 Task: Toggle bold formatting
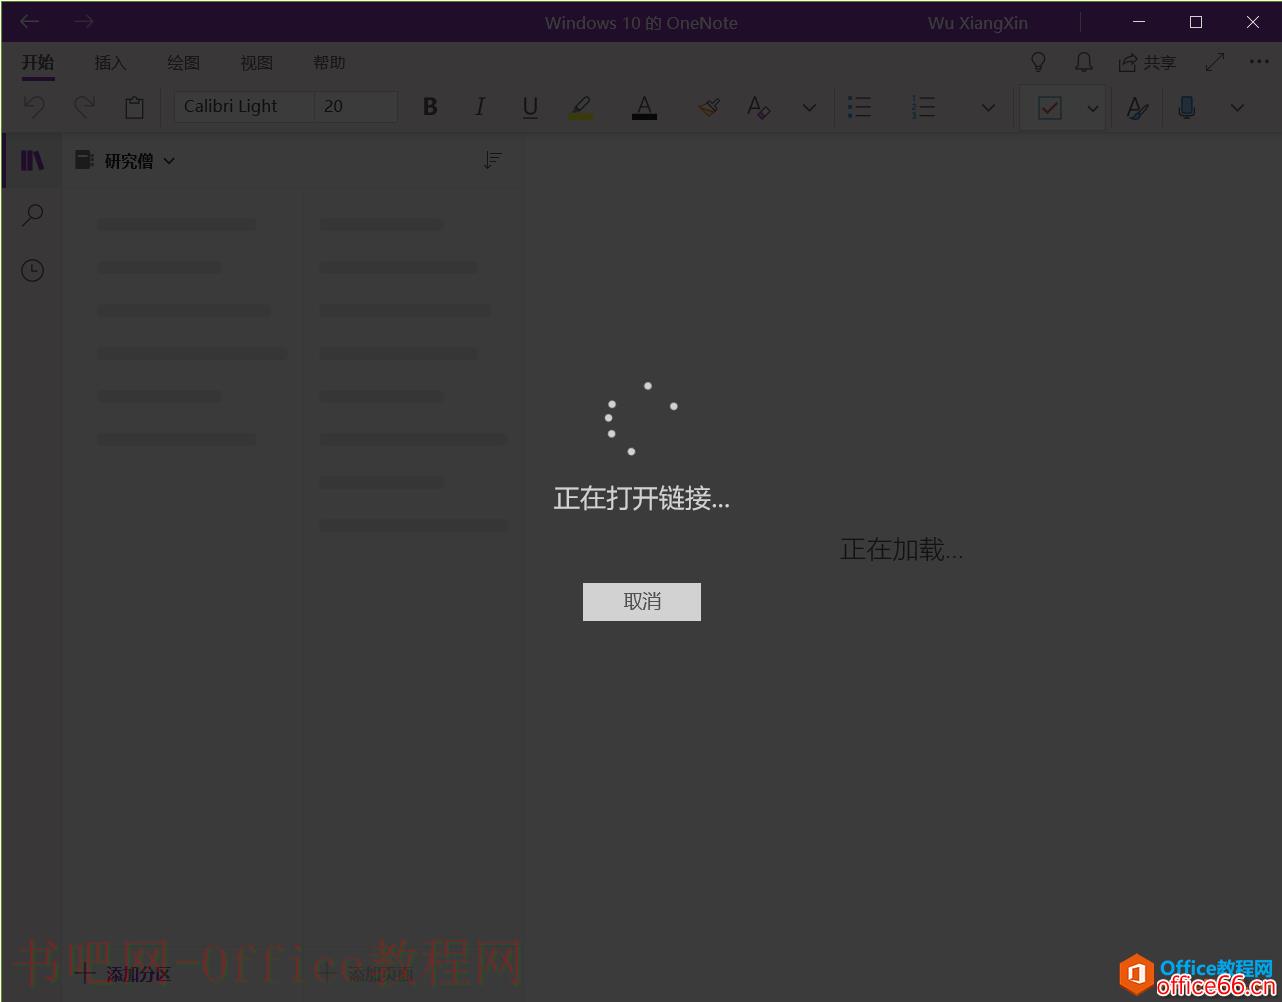click(430, 106)
